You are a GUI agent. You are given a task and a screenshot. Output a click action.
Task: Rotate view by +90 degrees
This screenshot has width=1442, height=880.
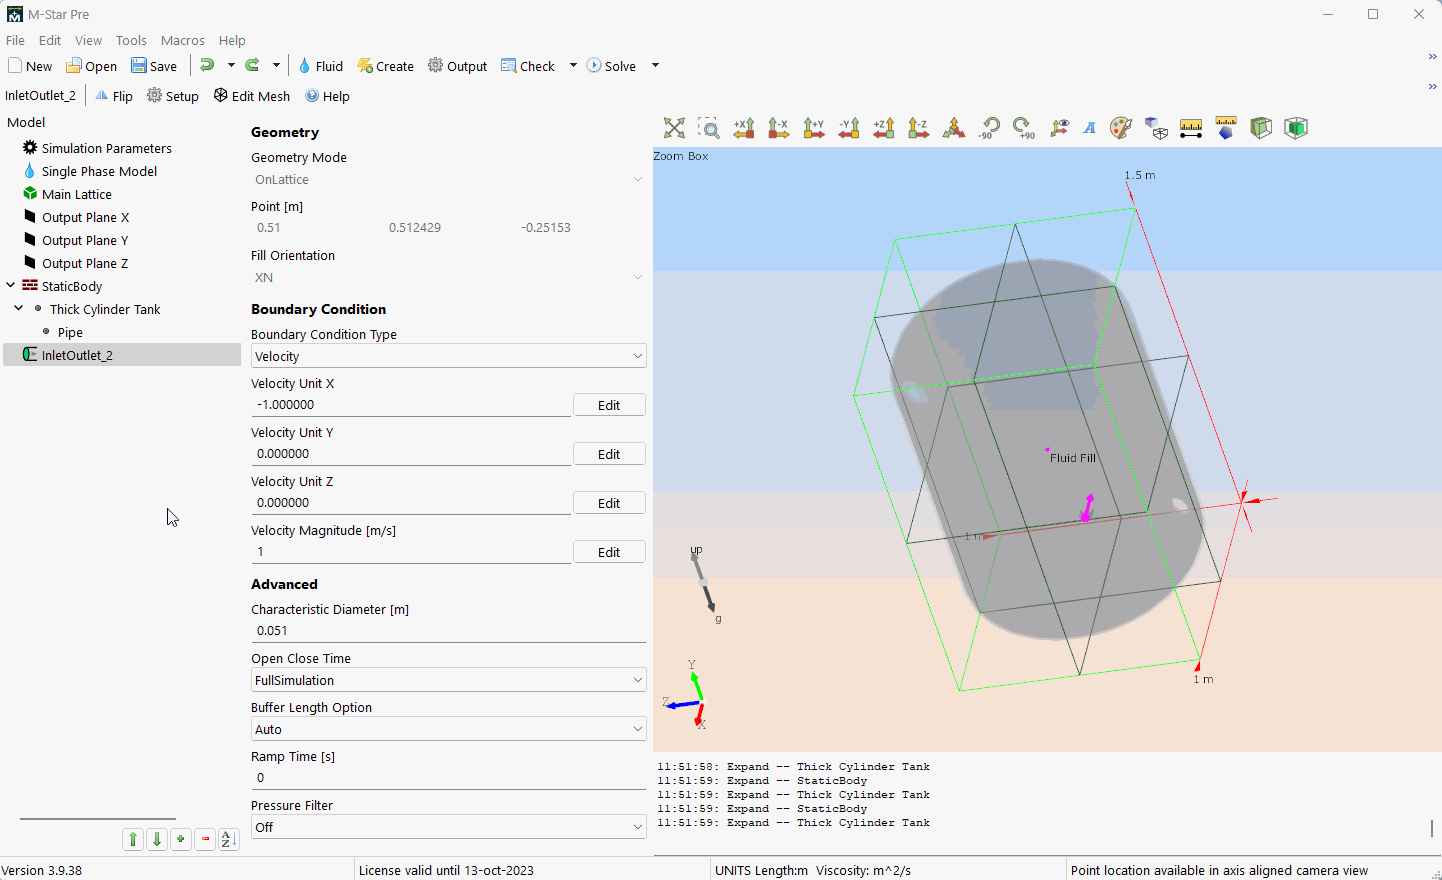point(1024,128)
